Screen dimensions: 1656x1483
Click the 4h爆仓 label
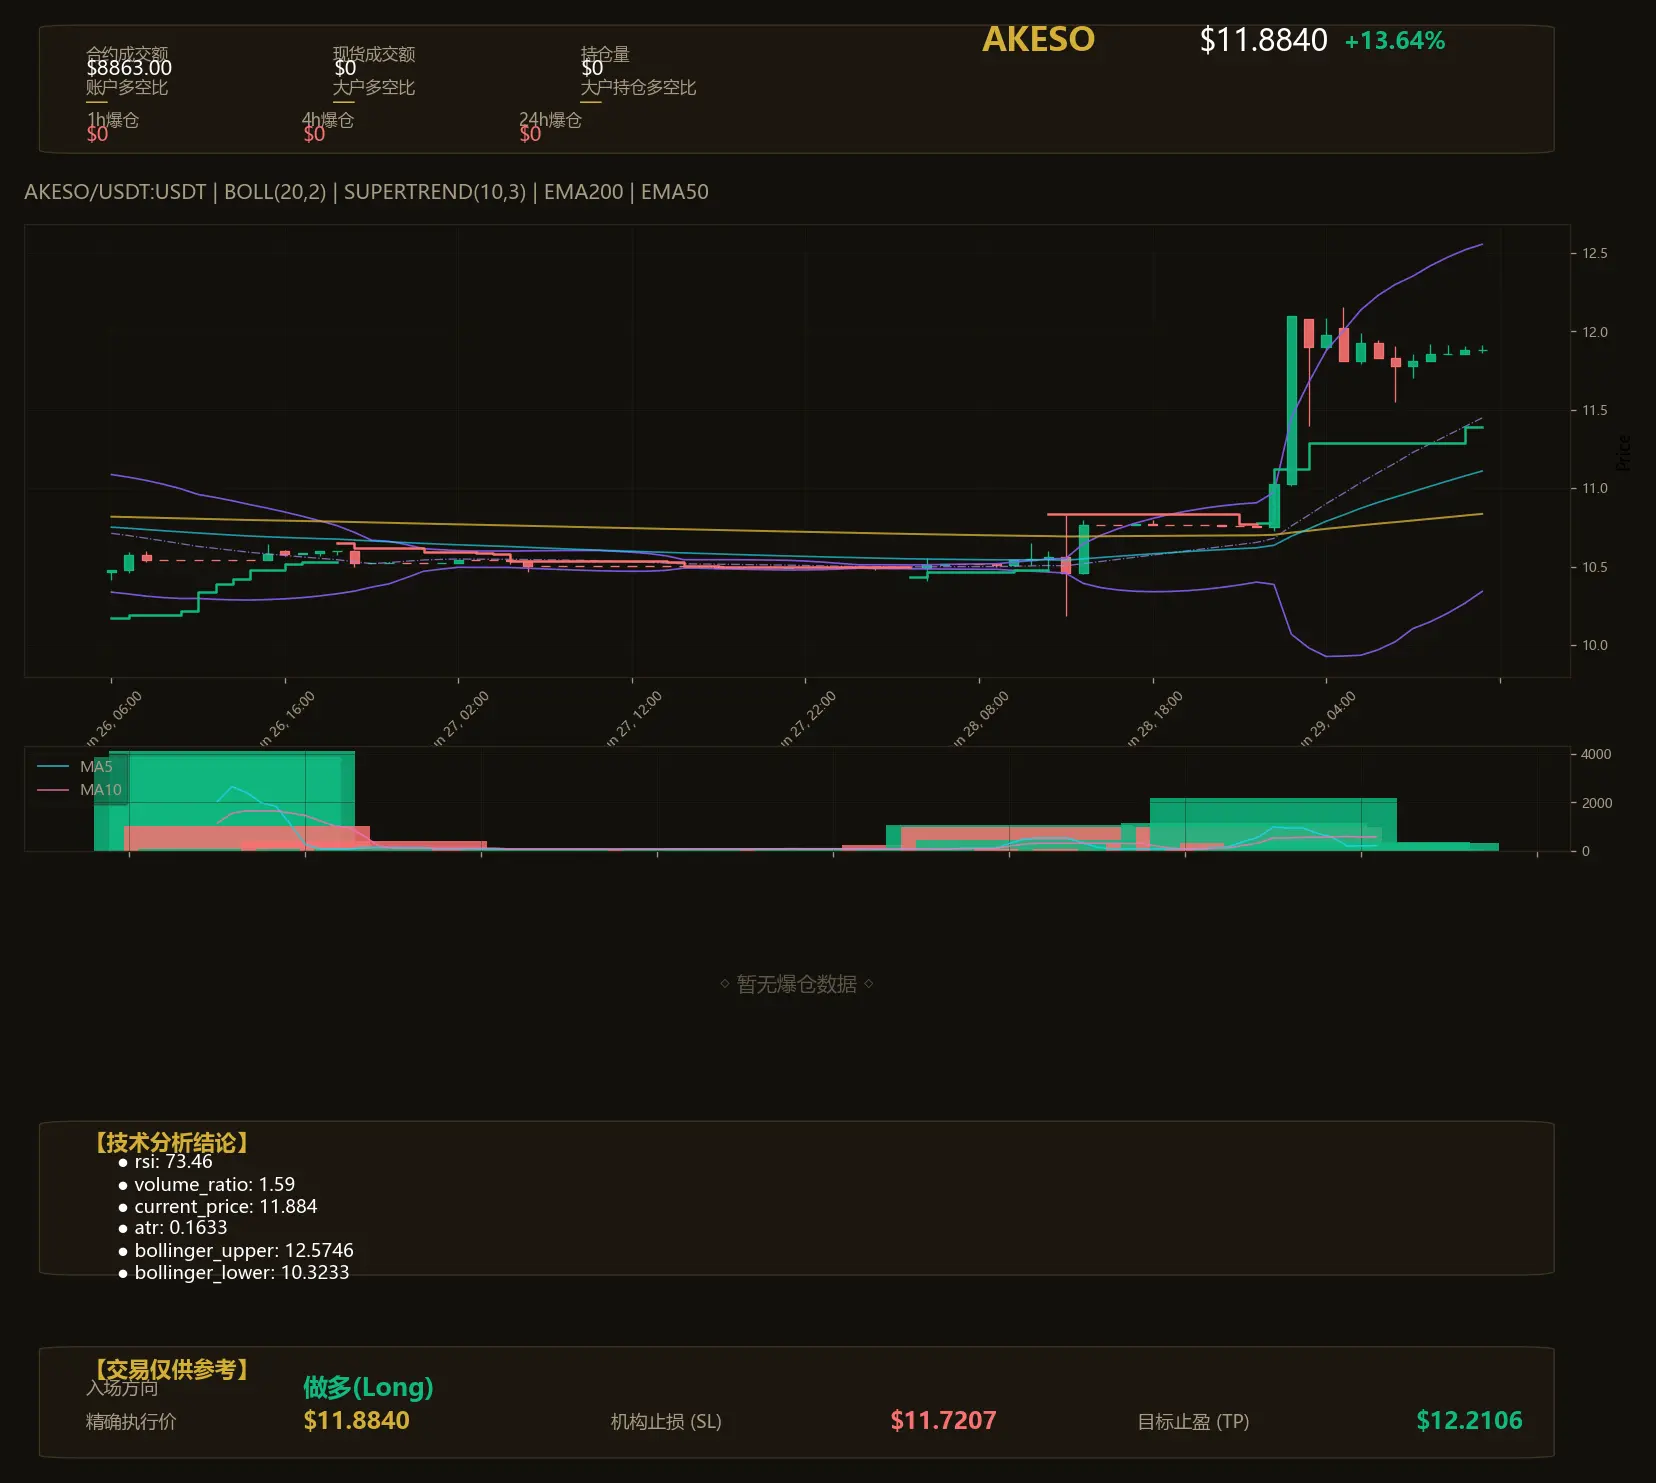coord(328,120)
